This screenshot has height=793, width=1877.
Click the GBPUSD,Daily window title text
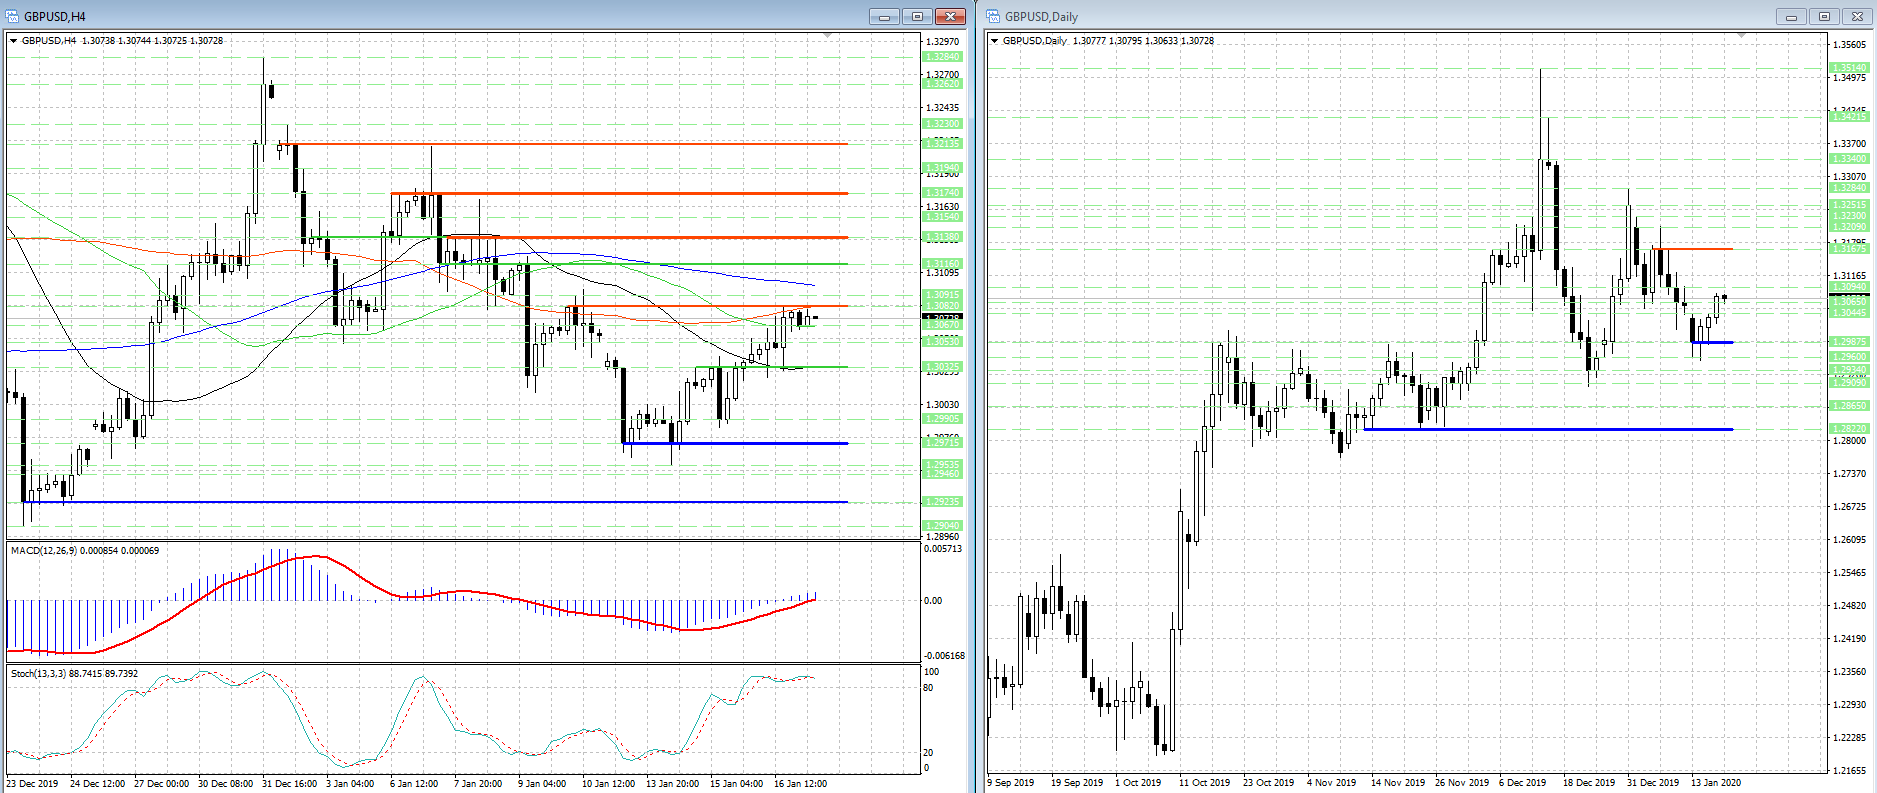coord(1041,17)
